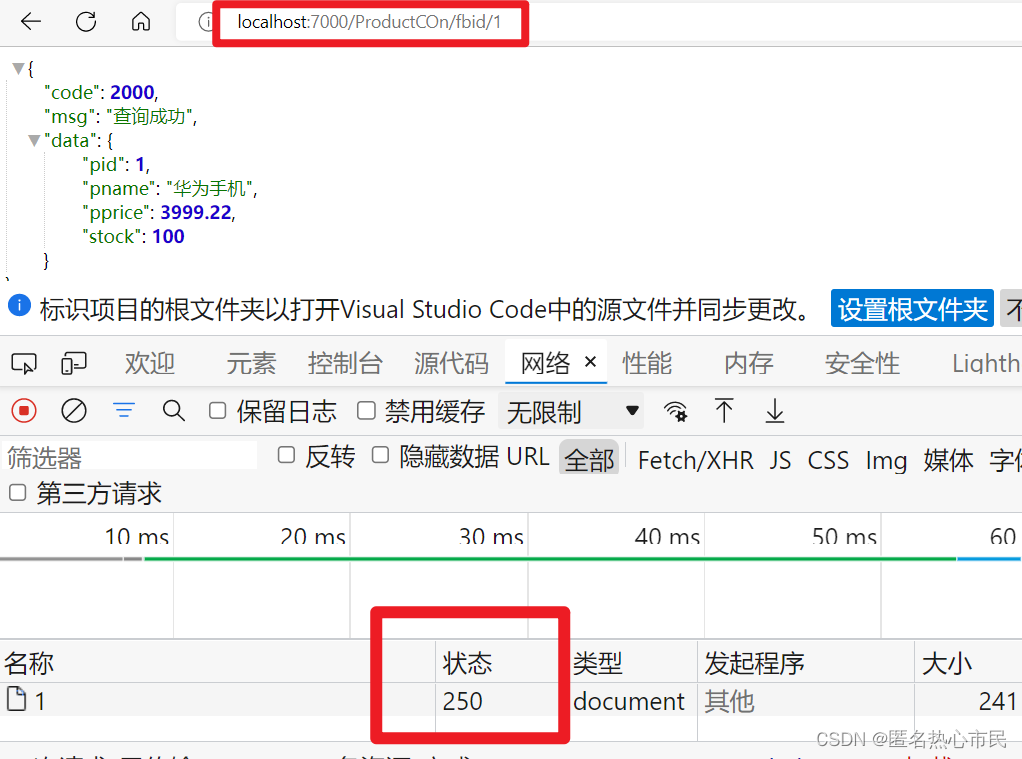1022x759 pixels.
Task: Select the Fetch/XHR filter tab
Action: [695, 459]
